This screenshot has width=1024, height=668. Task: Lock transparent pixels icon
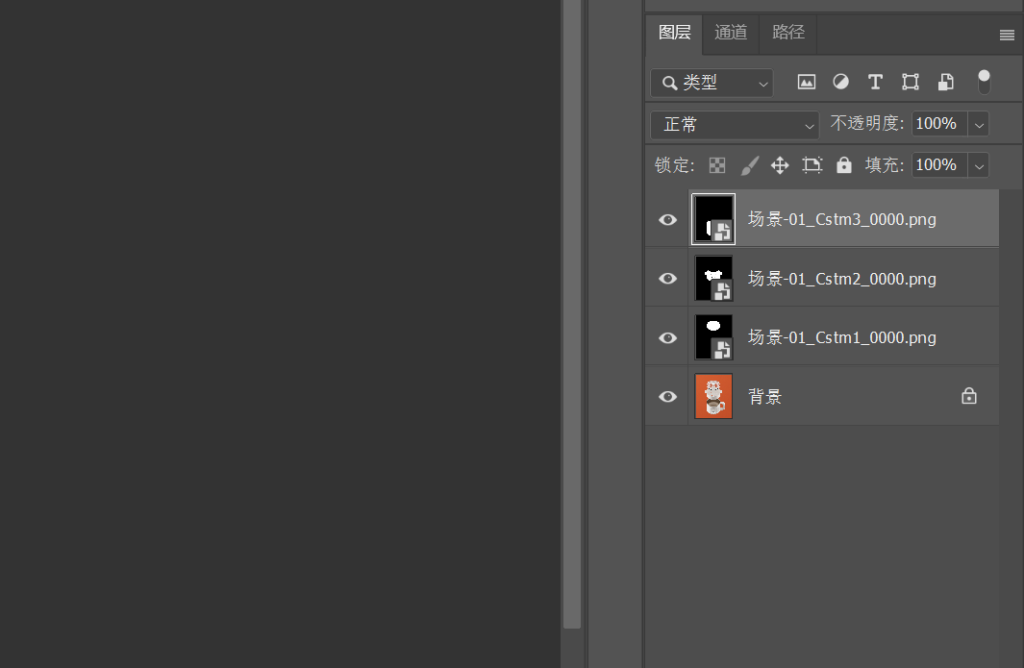717,165
